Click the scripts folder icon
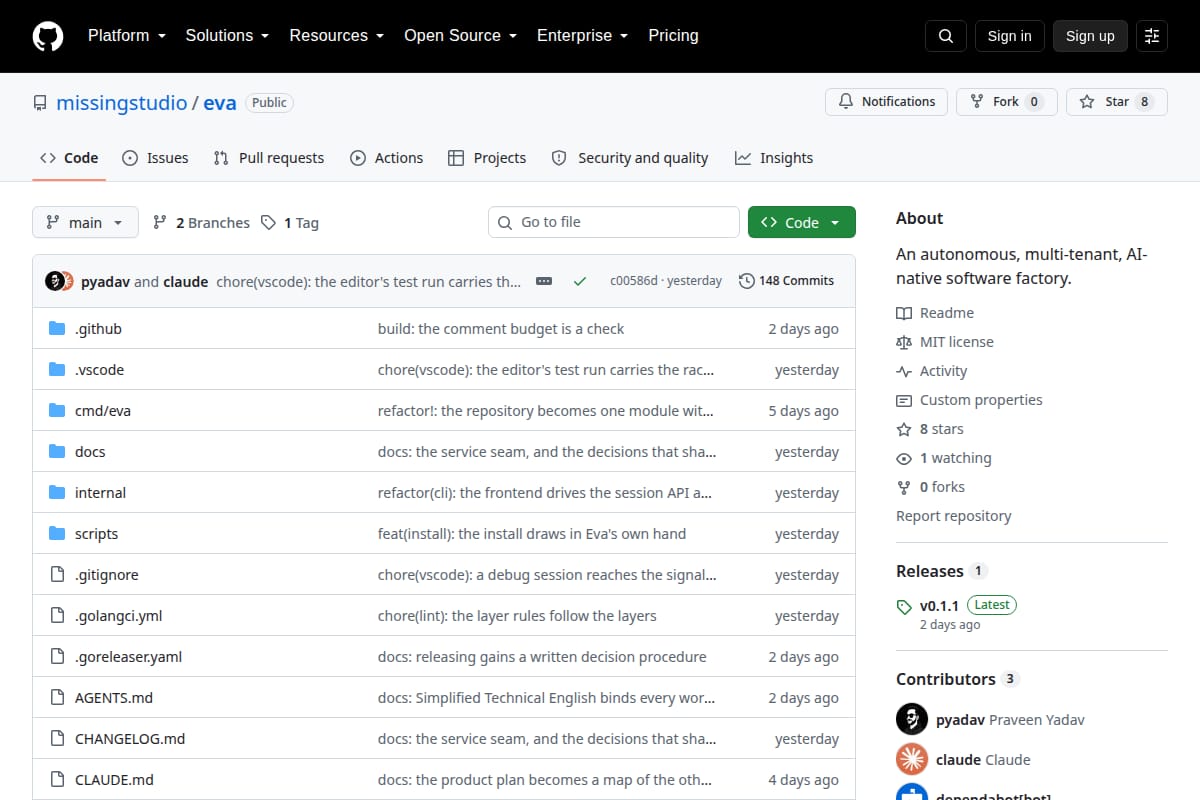Image resolution: width=1200 pixels, height=800 pixels. pos(57,534)
